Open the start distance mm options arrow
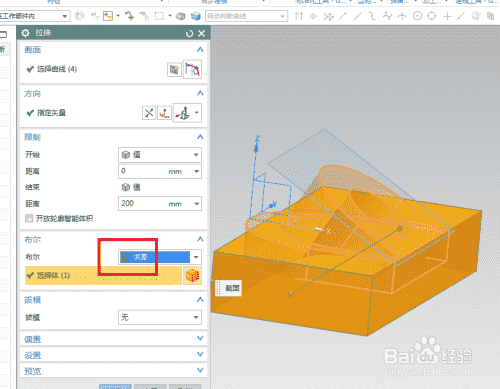The height and width of the screenshot is (389, 500). coord(196,171)
